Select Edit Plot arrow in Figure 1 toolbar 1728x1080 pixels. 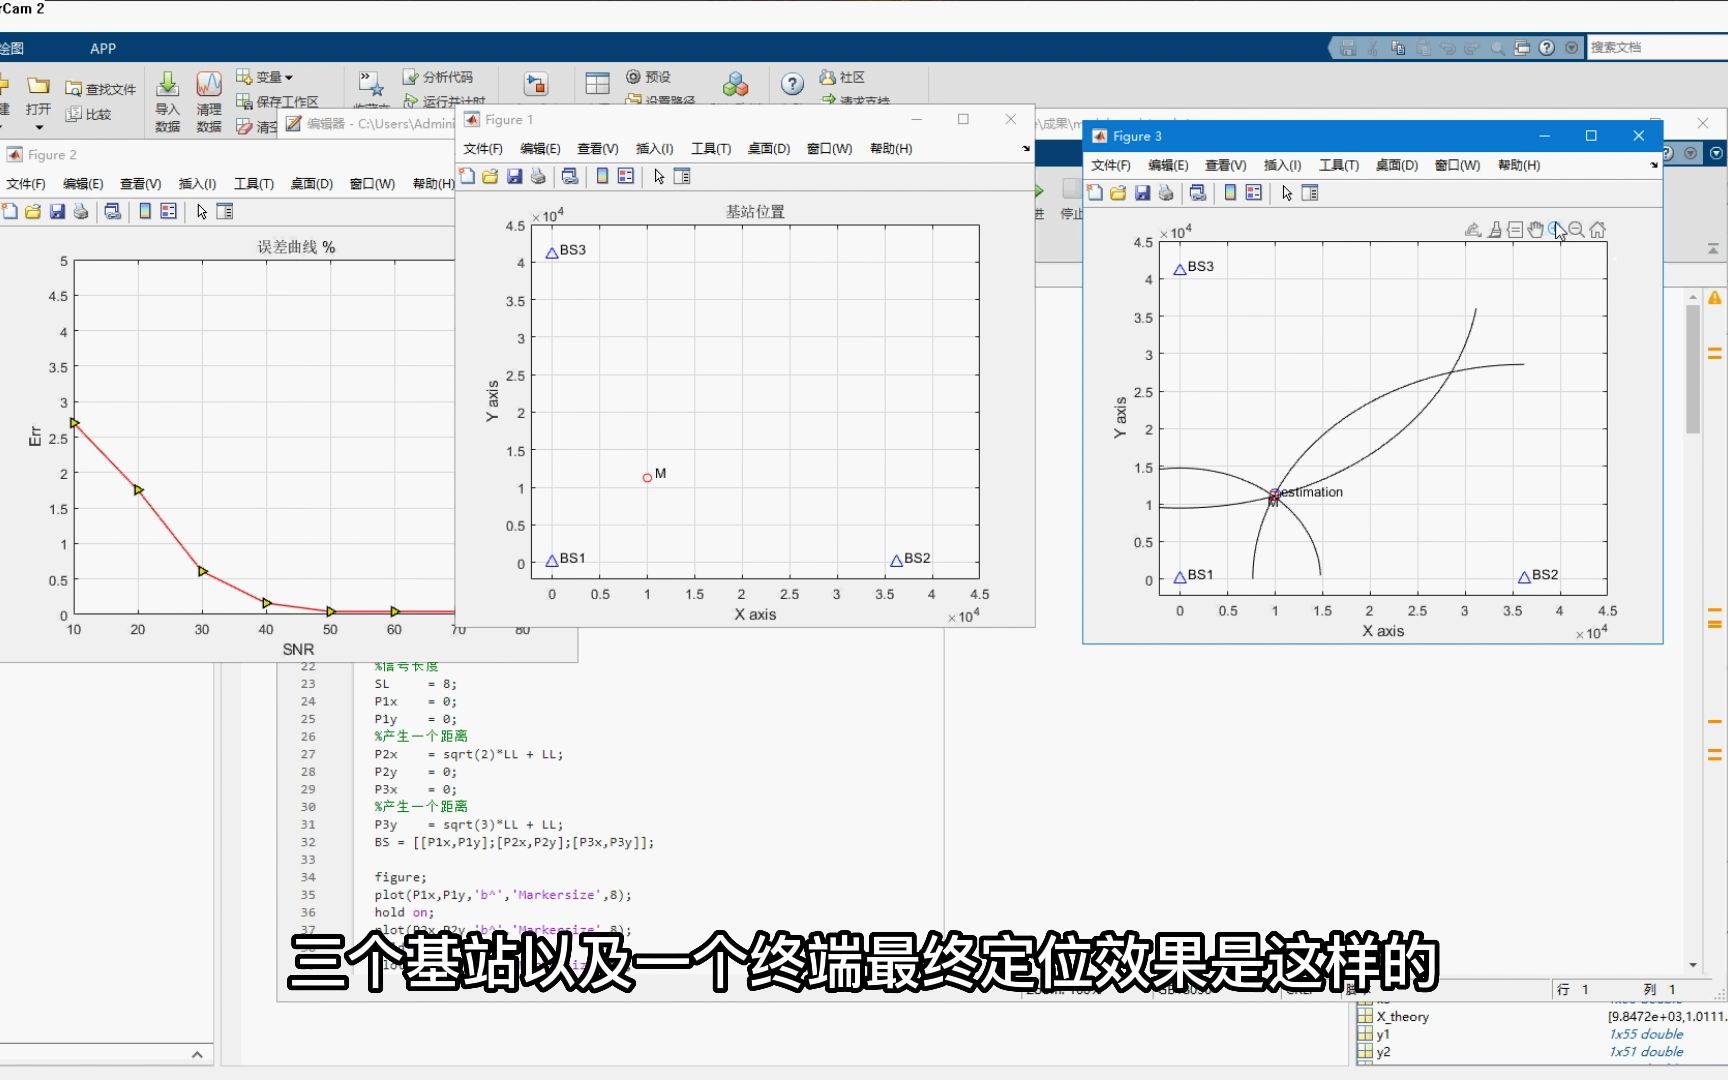(659, 176)
